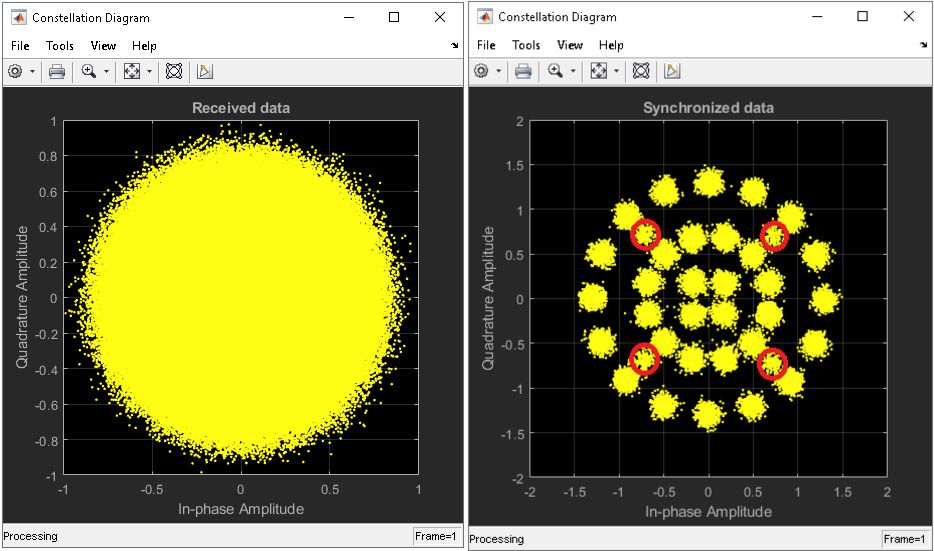Toggle reference constellation in Synchronized data window
This screenshot has height=551, width=934.
click(x=641, y=71)
